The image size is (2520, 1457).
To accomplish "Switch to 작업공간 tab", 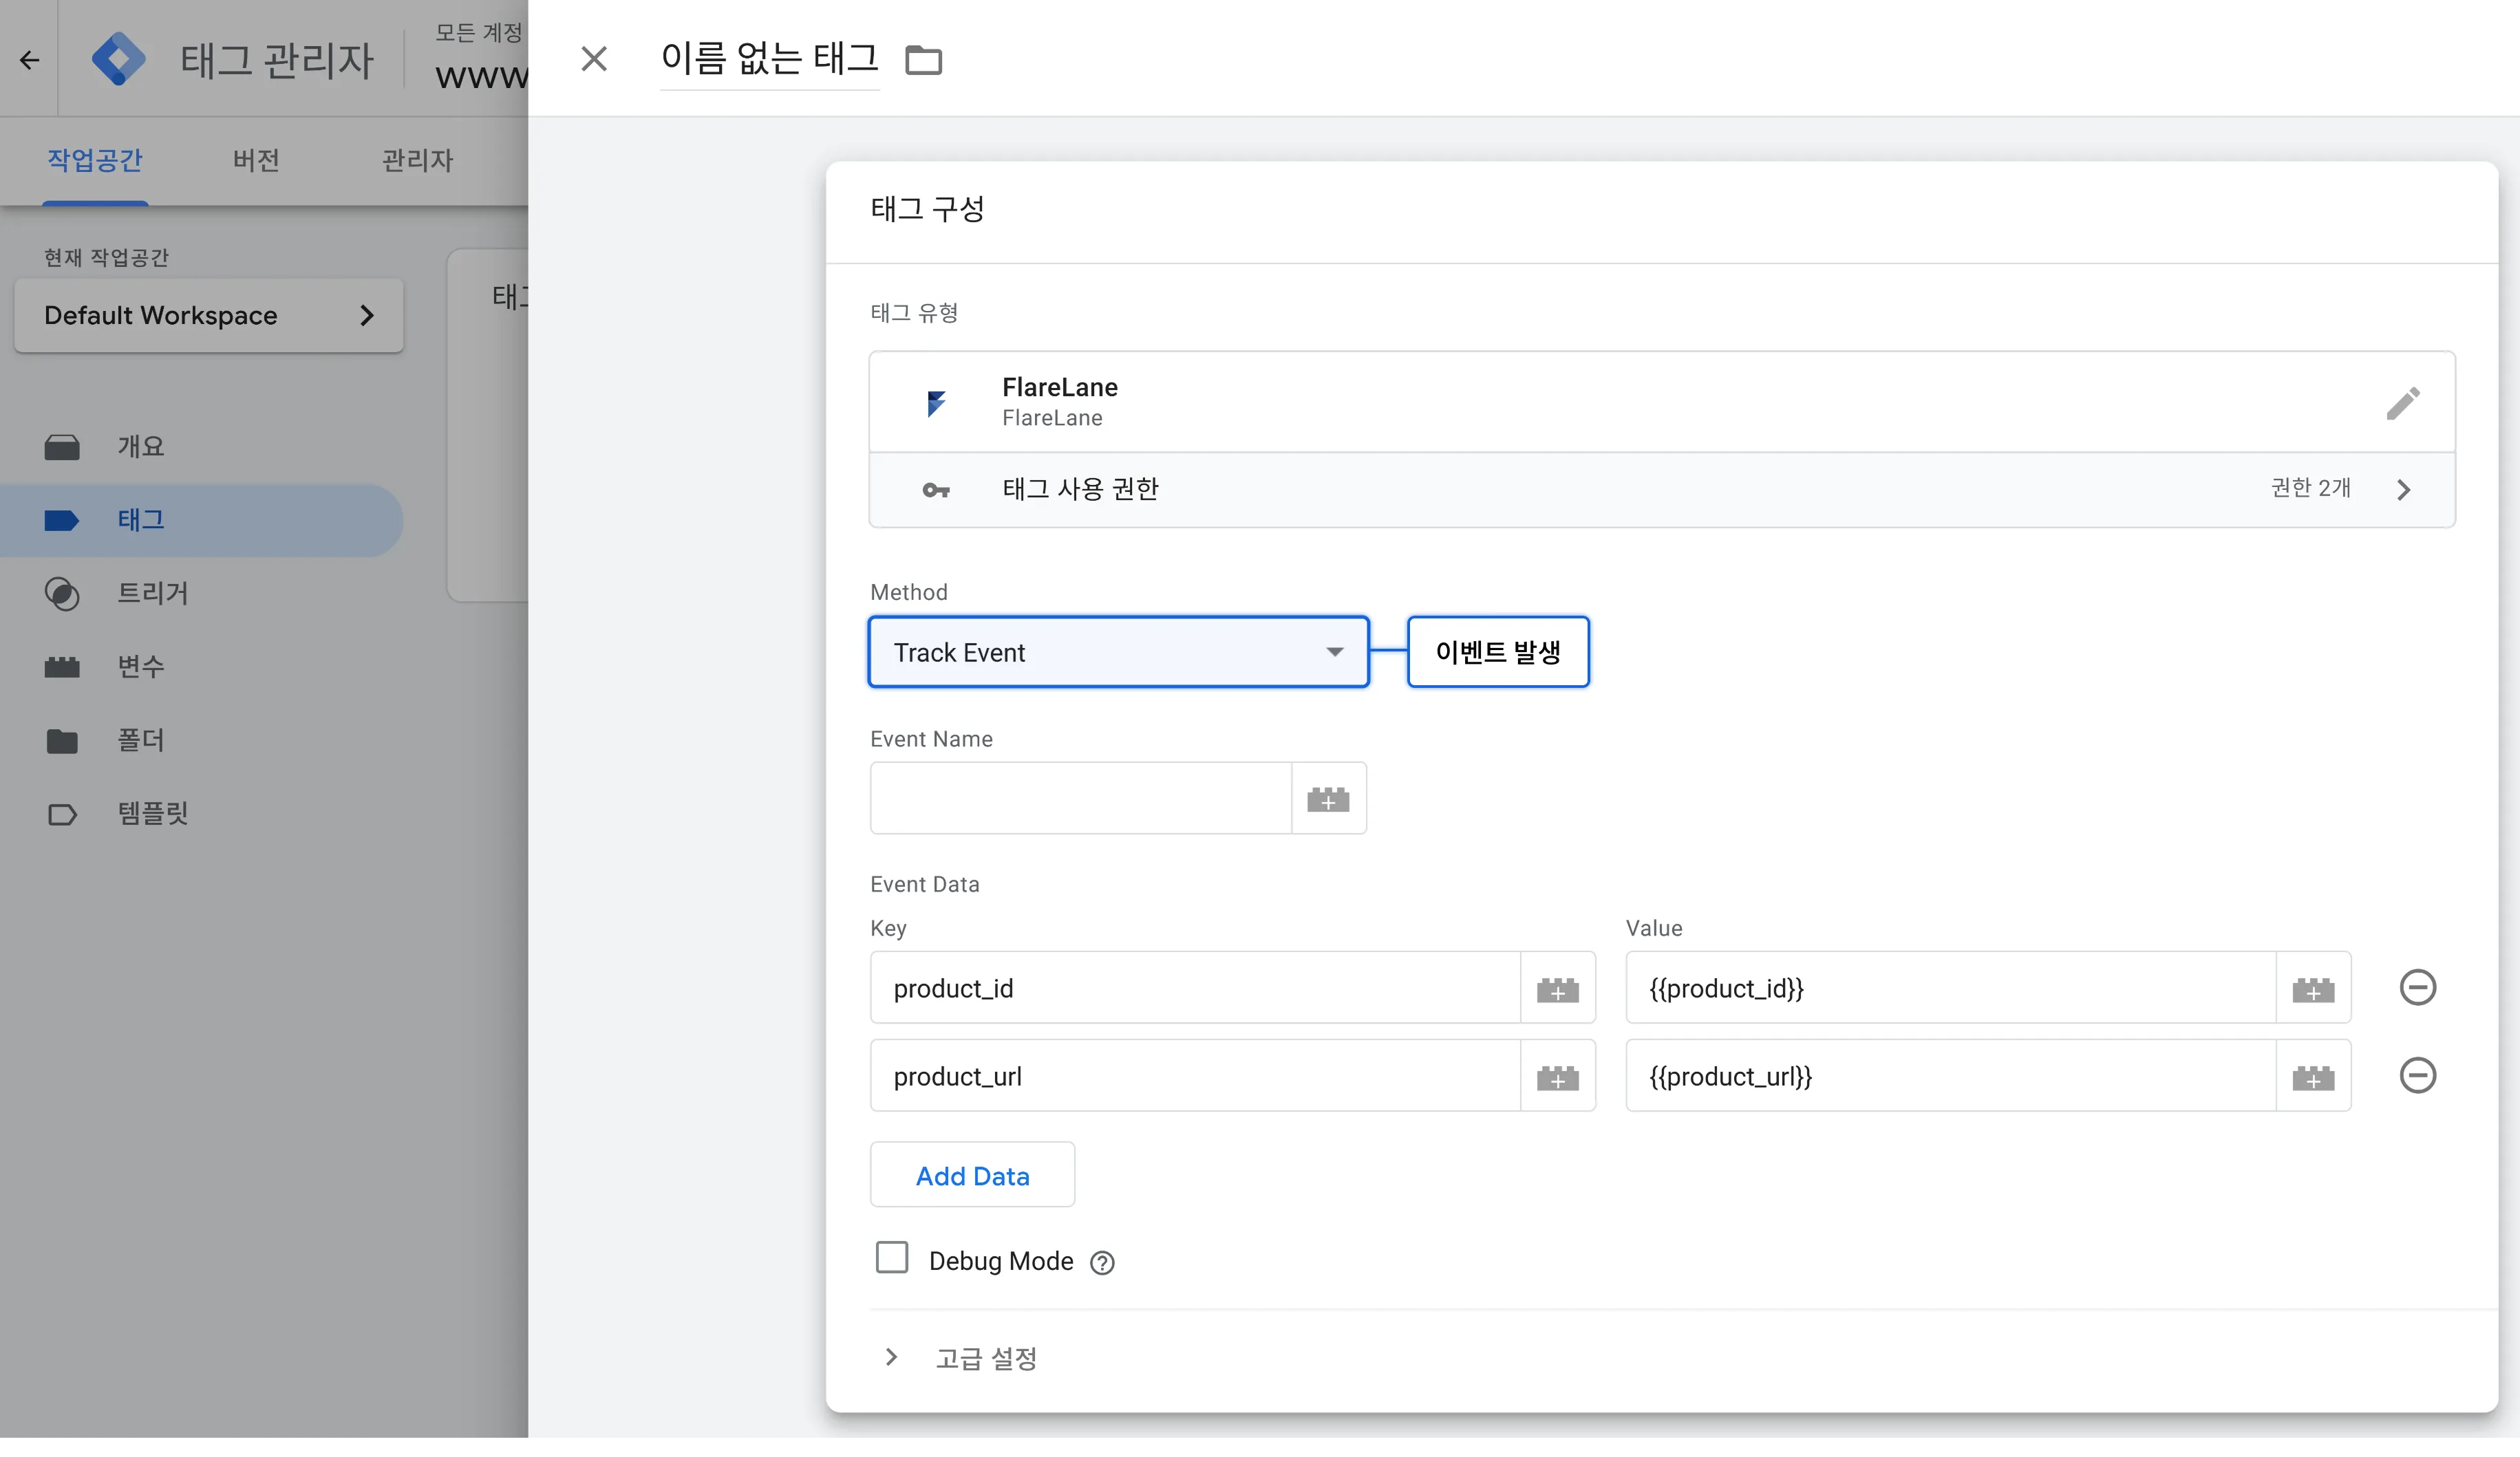I will click(x=95, y=160).
